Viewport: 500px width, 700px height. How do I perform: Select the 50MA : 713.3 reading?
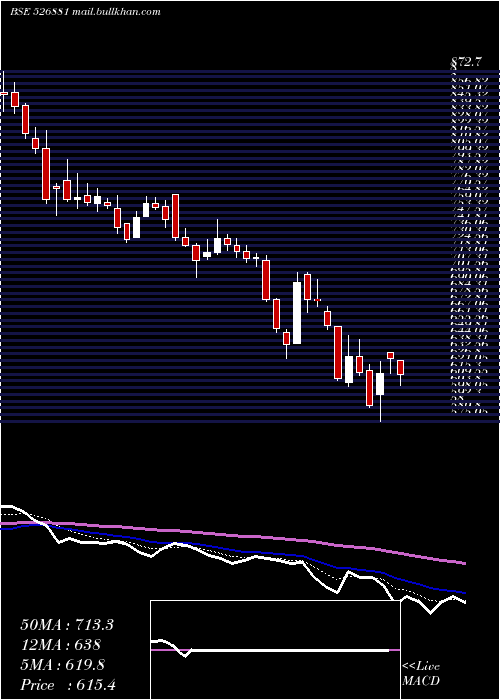tap(67, 625)
